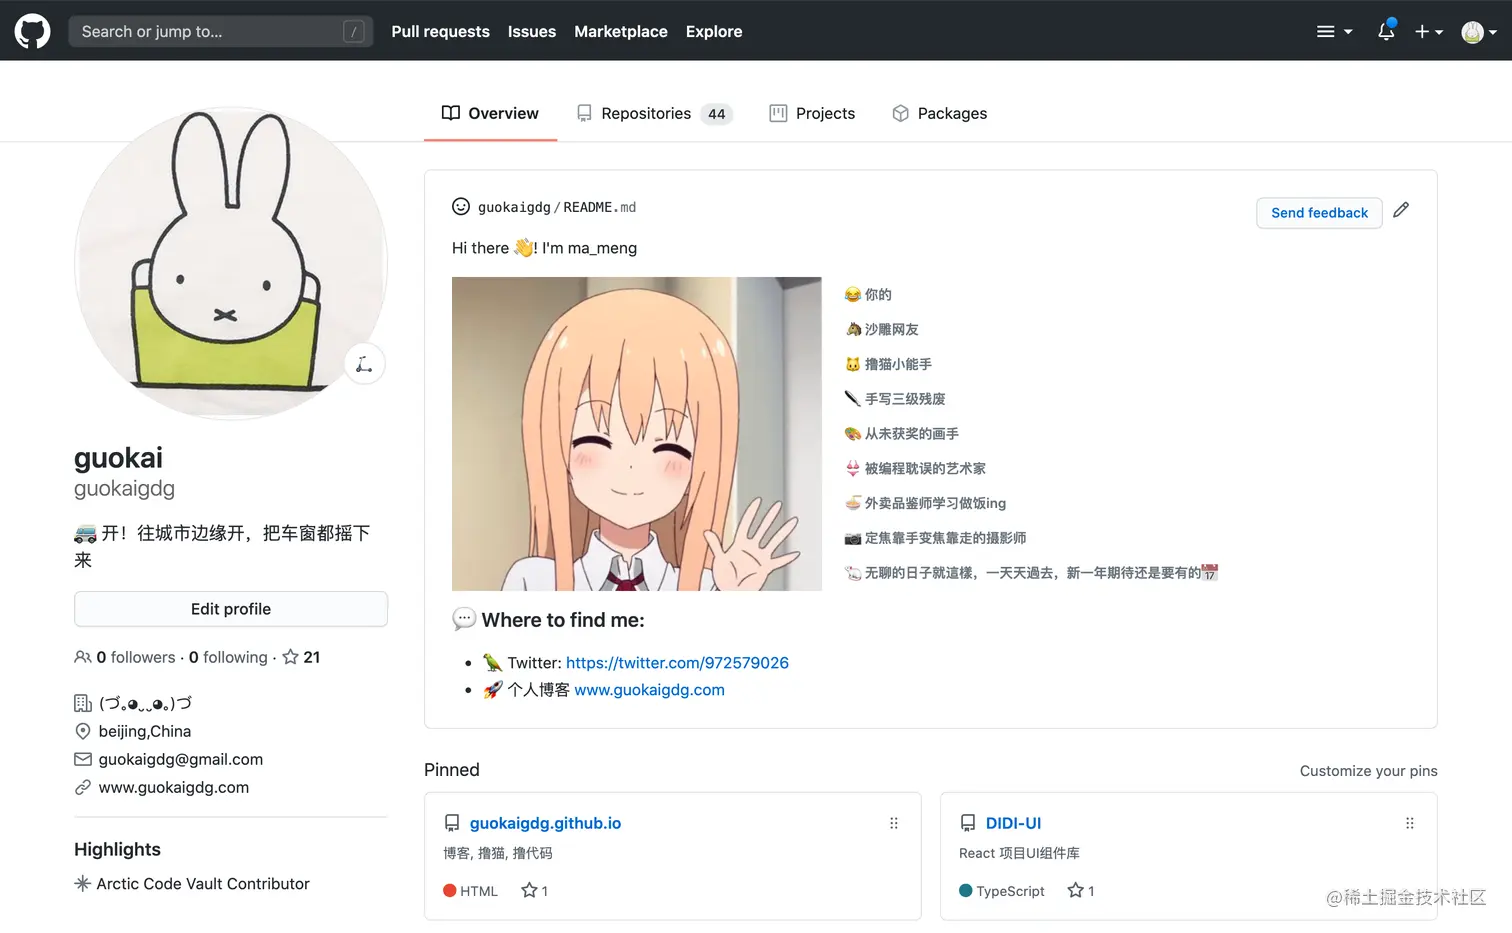This screenshot has width=1512, height=933.
Task: Click the beijing,China location text
Action: pos(145,731)
